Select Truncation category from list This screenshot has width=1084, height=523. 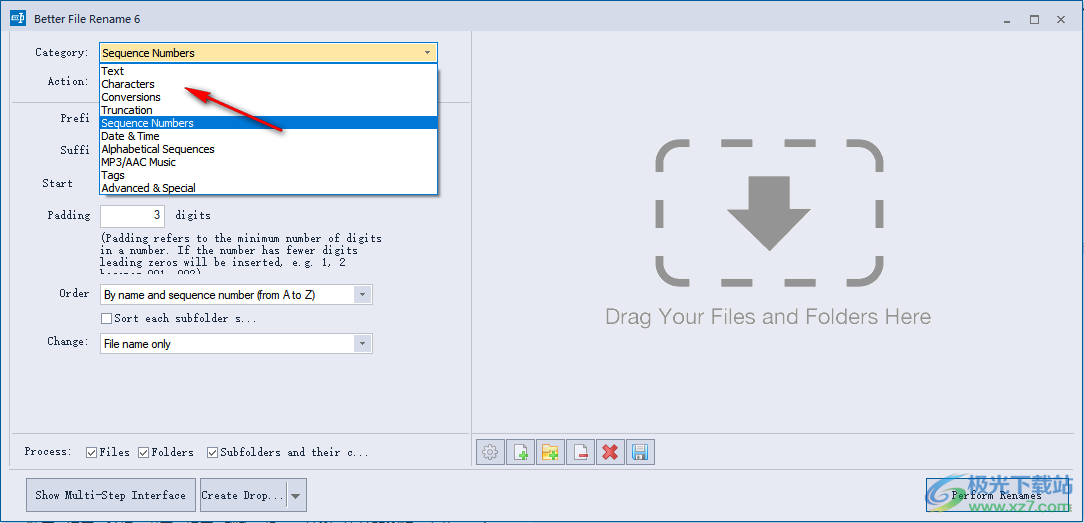tap(268, 110)
